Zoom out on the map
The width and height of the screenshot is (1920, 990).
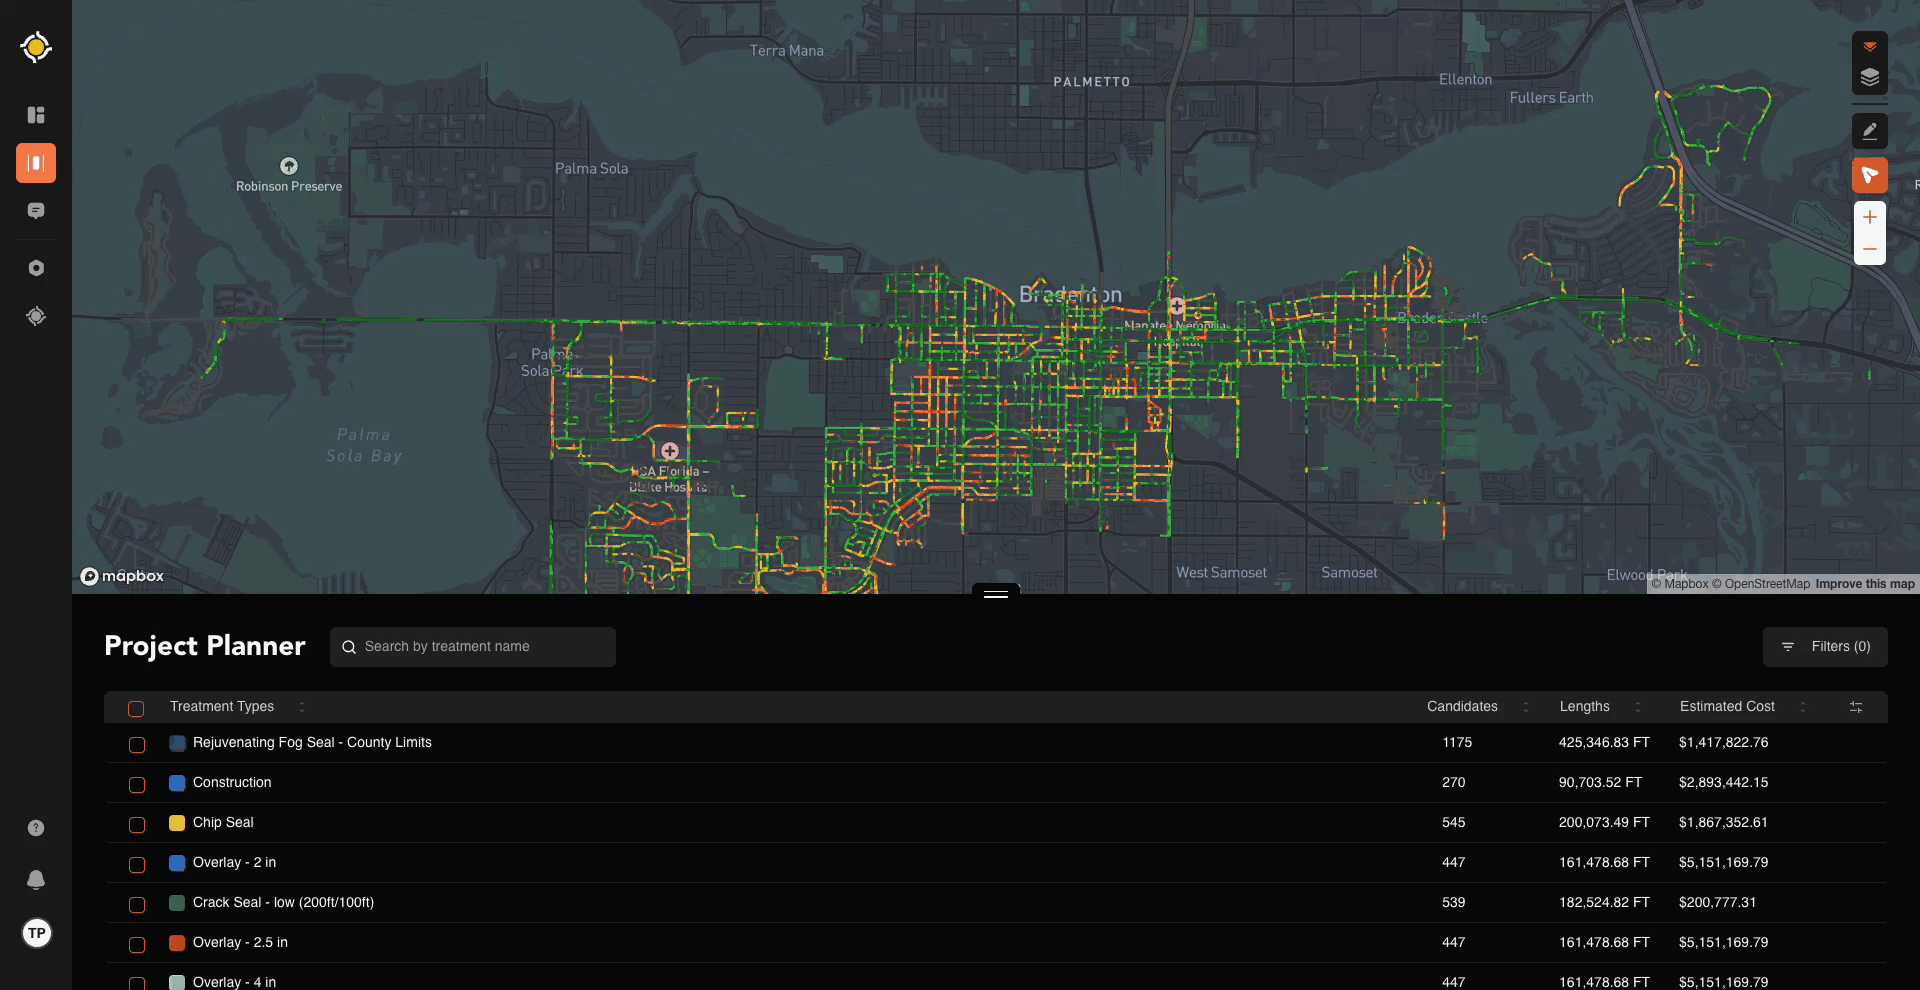(x=1869, y=249)
